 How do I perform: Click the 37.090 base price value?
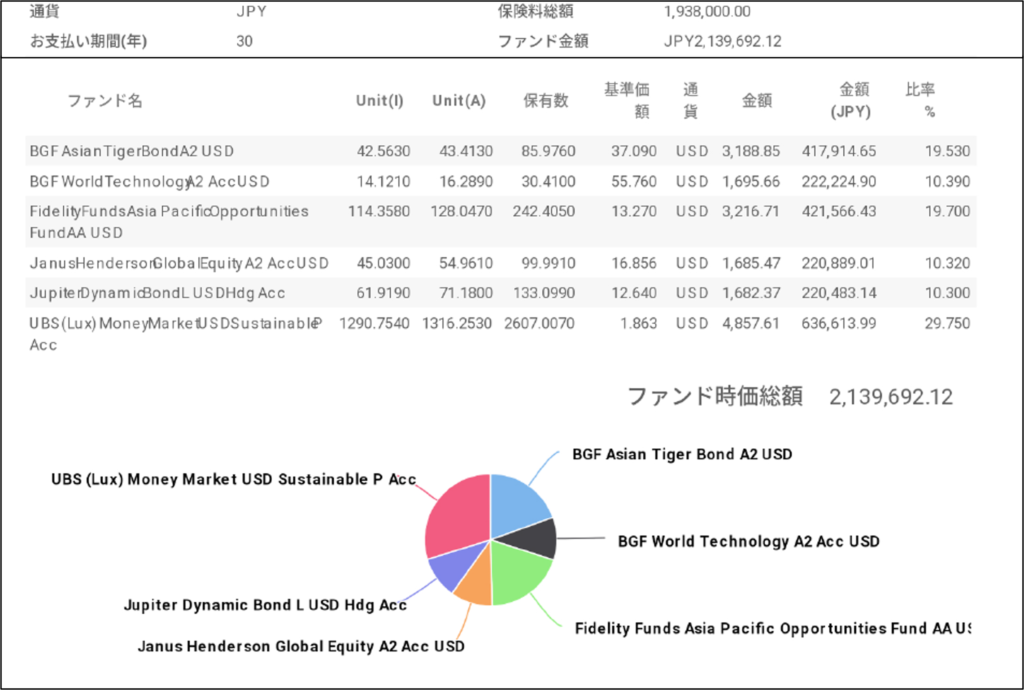coord(634,151)
